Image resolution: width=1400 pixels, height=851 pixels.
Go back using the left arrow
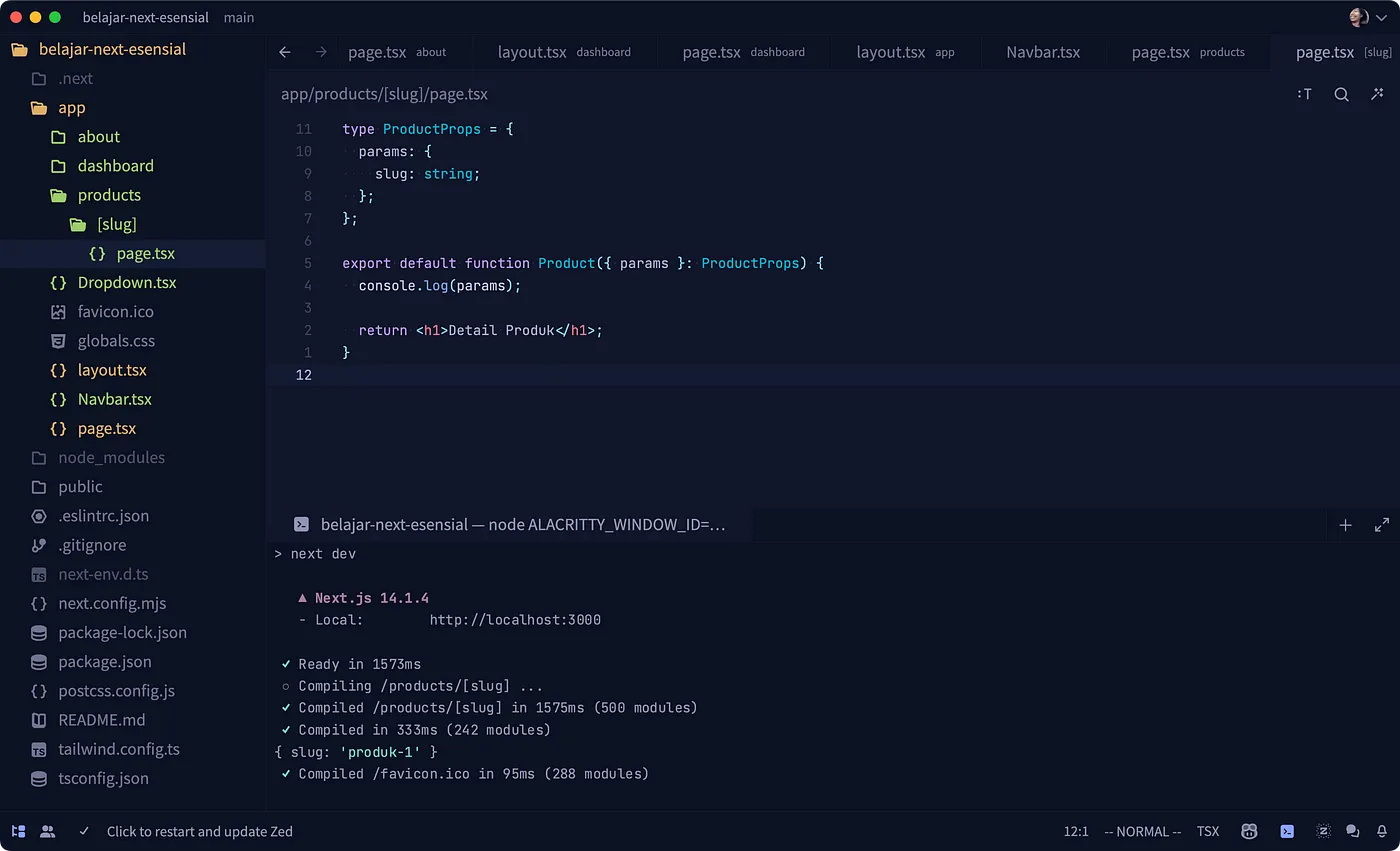coord(285,52)
